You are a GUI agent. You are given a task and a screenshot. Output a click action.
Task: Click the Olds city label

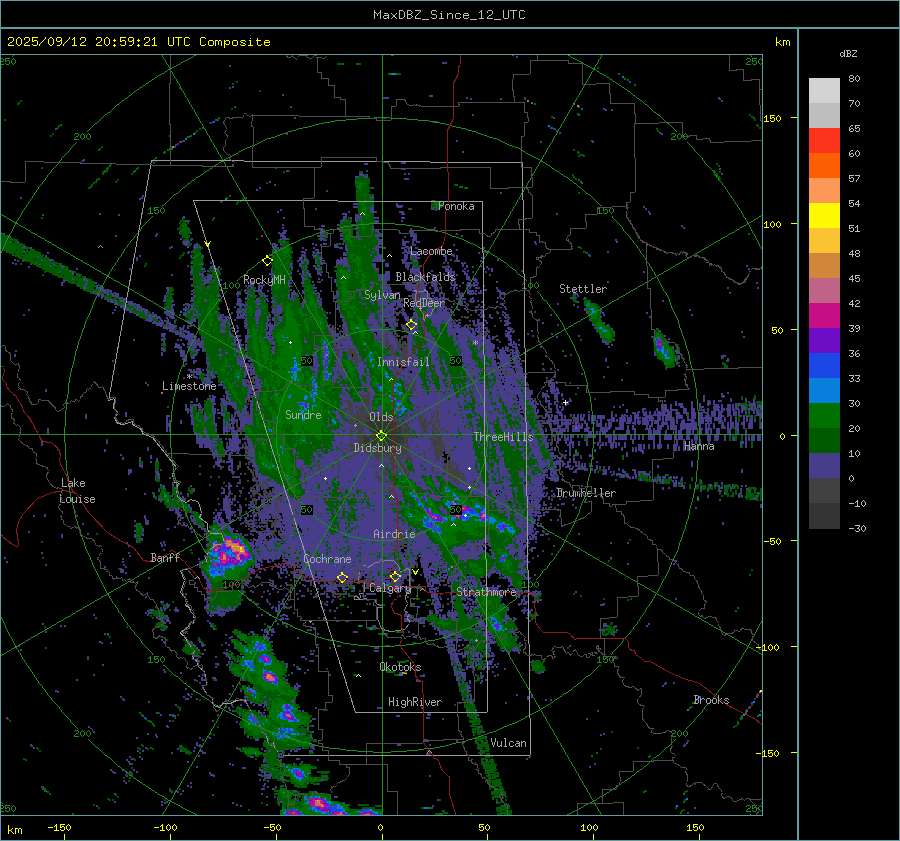pyautogui.click(x=381, y=416)
